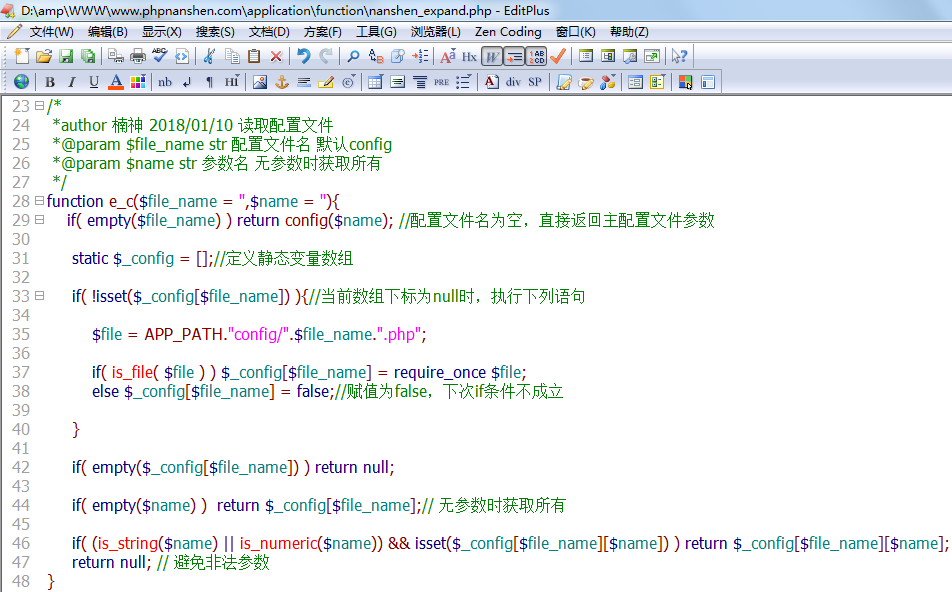The image size is (952, 592).
Task: Open the 窗口(K) menu
Action: 576,32
